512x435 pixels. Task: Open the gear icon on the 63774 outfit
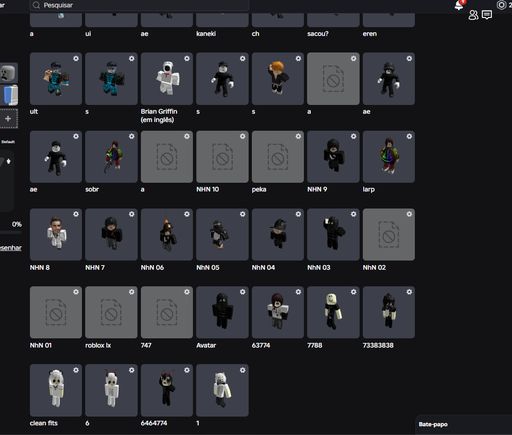click(298, 292)
